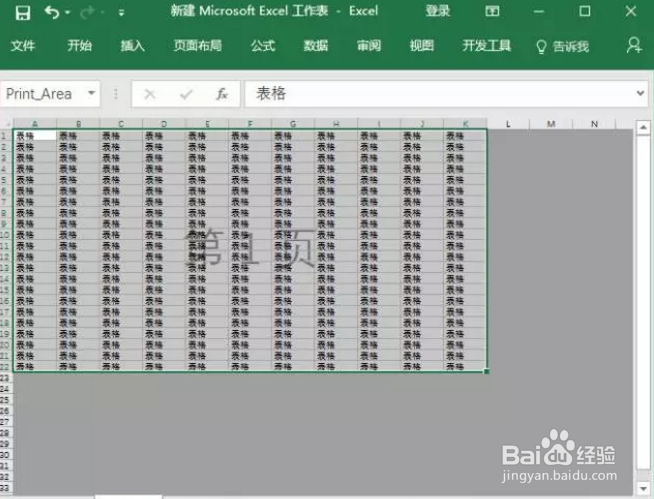Viewport: 654px width, 499px height.
Task: Switch to the 开发工具 ribbon tab
Action: (x=486, y=45)
